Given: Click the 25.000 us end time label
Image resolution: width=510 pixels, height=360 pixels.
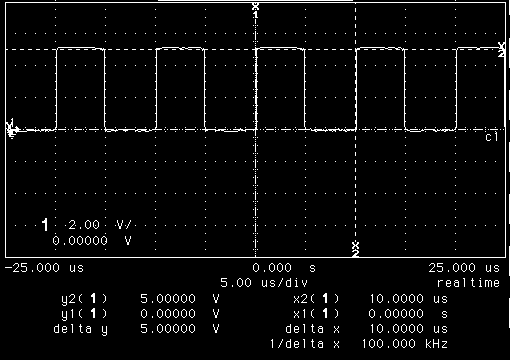Looking at the screenshot, I should [x=464, y=268].
